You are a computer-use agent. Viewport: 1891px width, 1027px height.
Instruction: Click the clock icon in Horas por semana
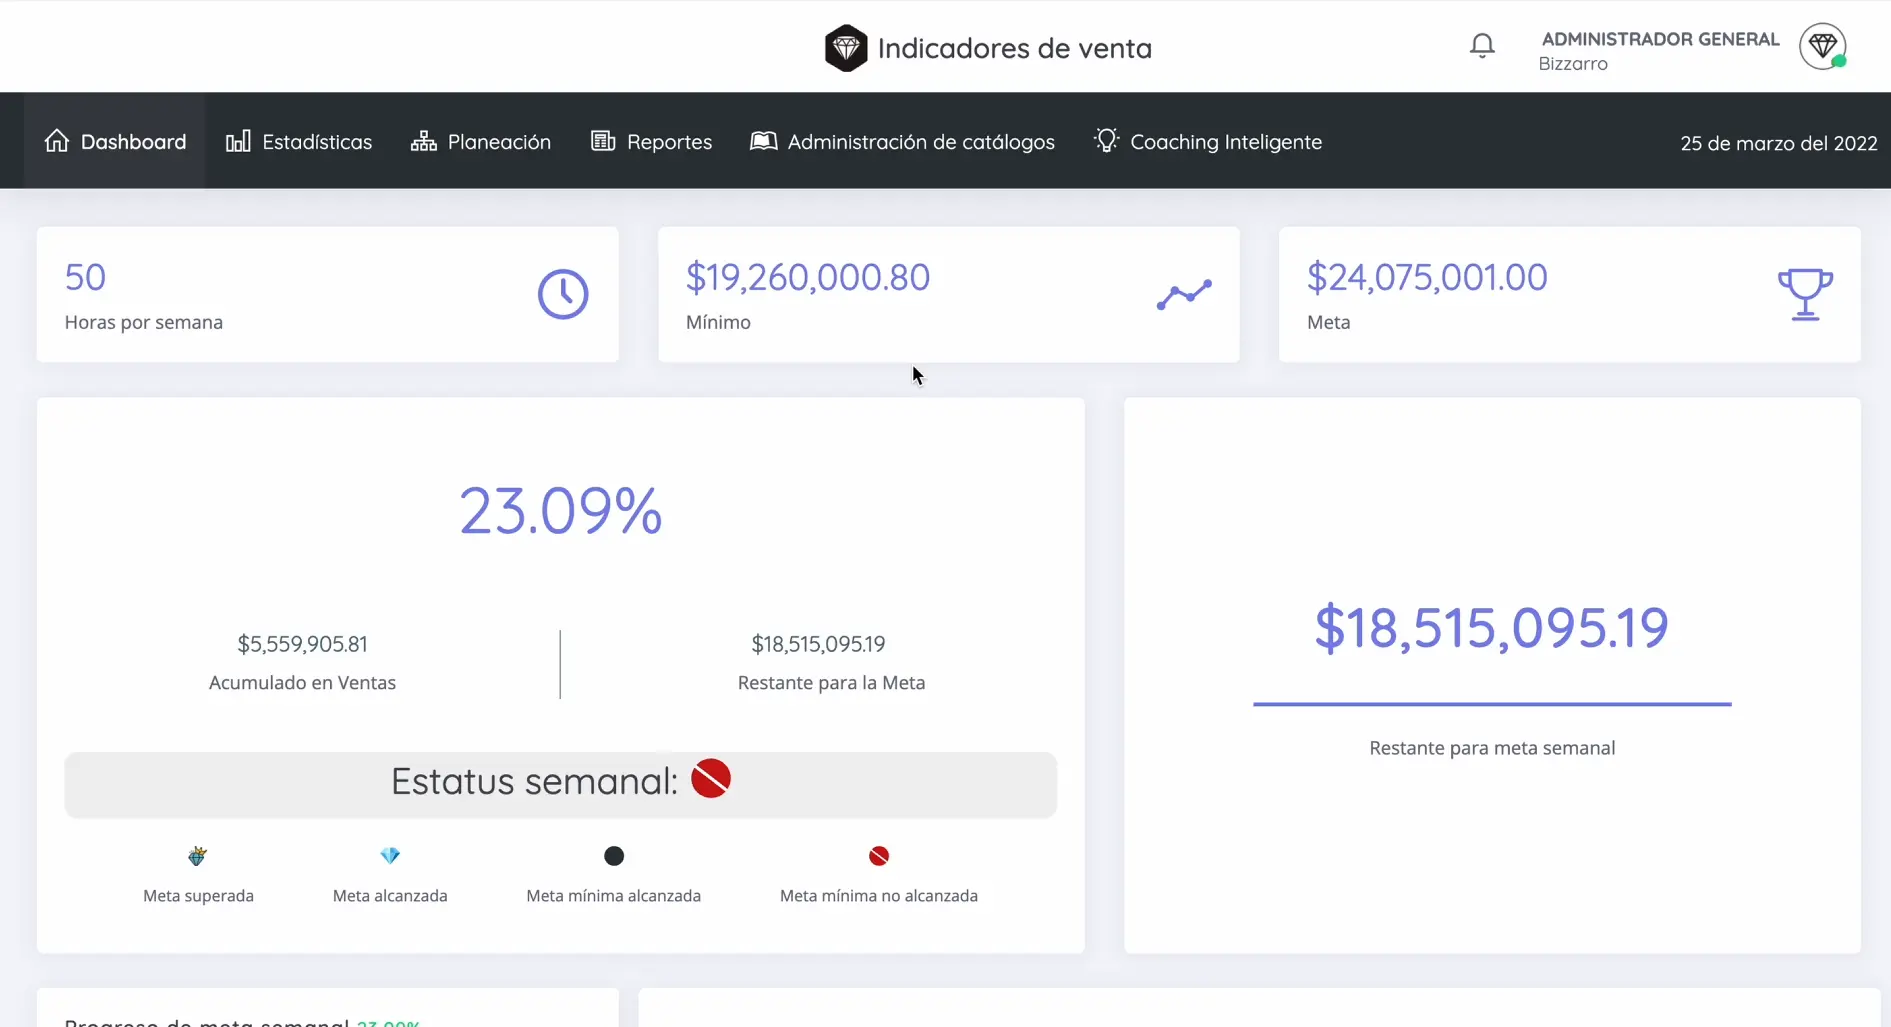coord(563,294)
